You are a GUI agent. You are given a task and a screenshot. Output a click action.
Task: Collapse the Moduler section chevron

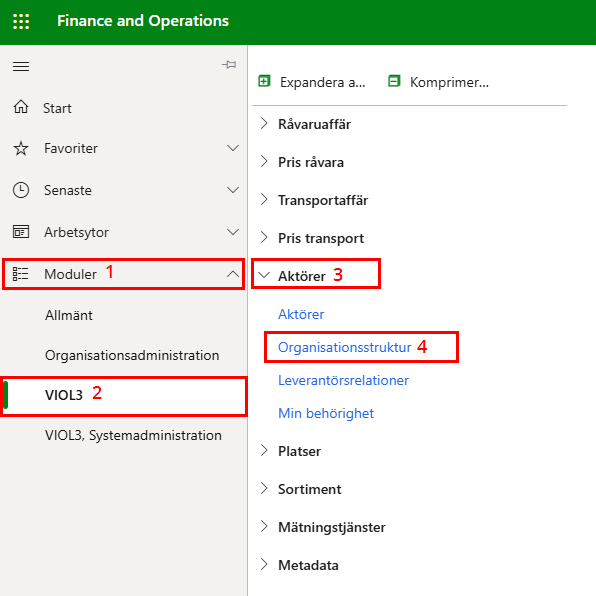point(233,274)
